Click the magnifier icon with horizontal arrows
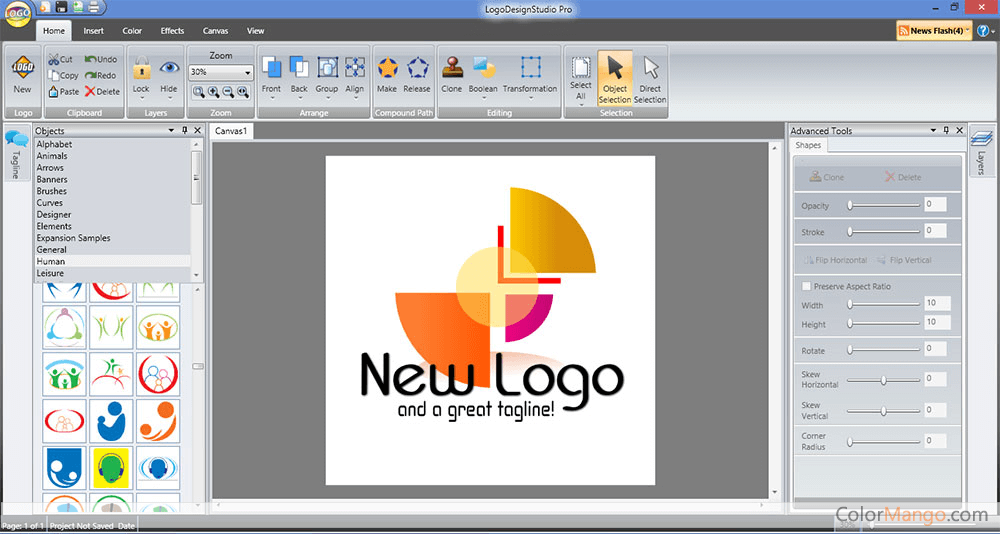Screen dimensions: 1000x534 tap(243, 92)
